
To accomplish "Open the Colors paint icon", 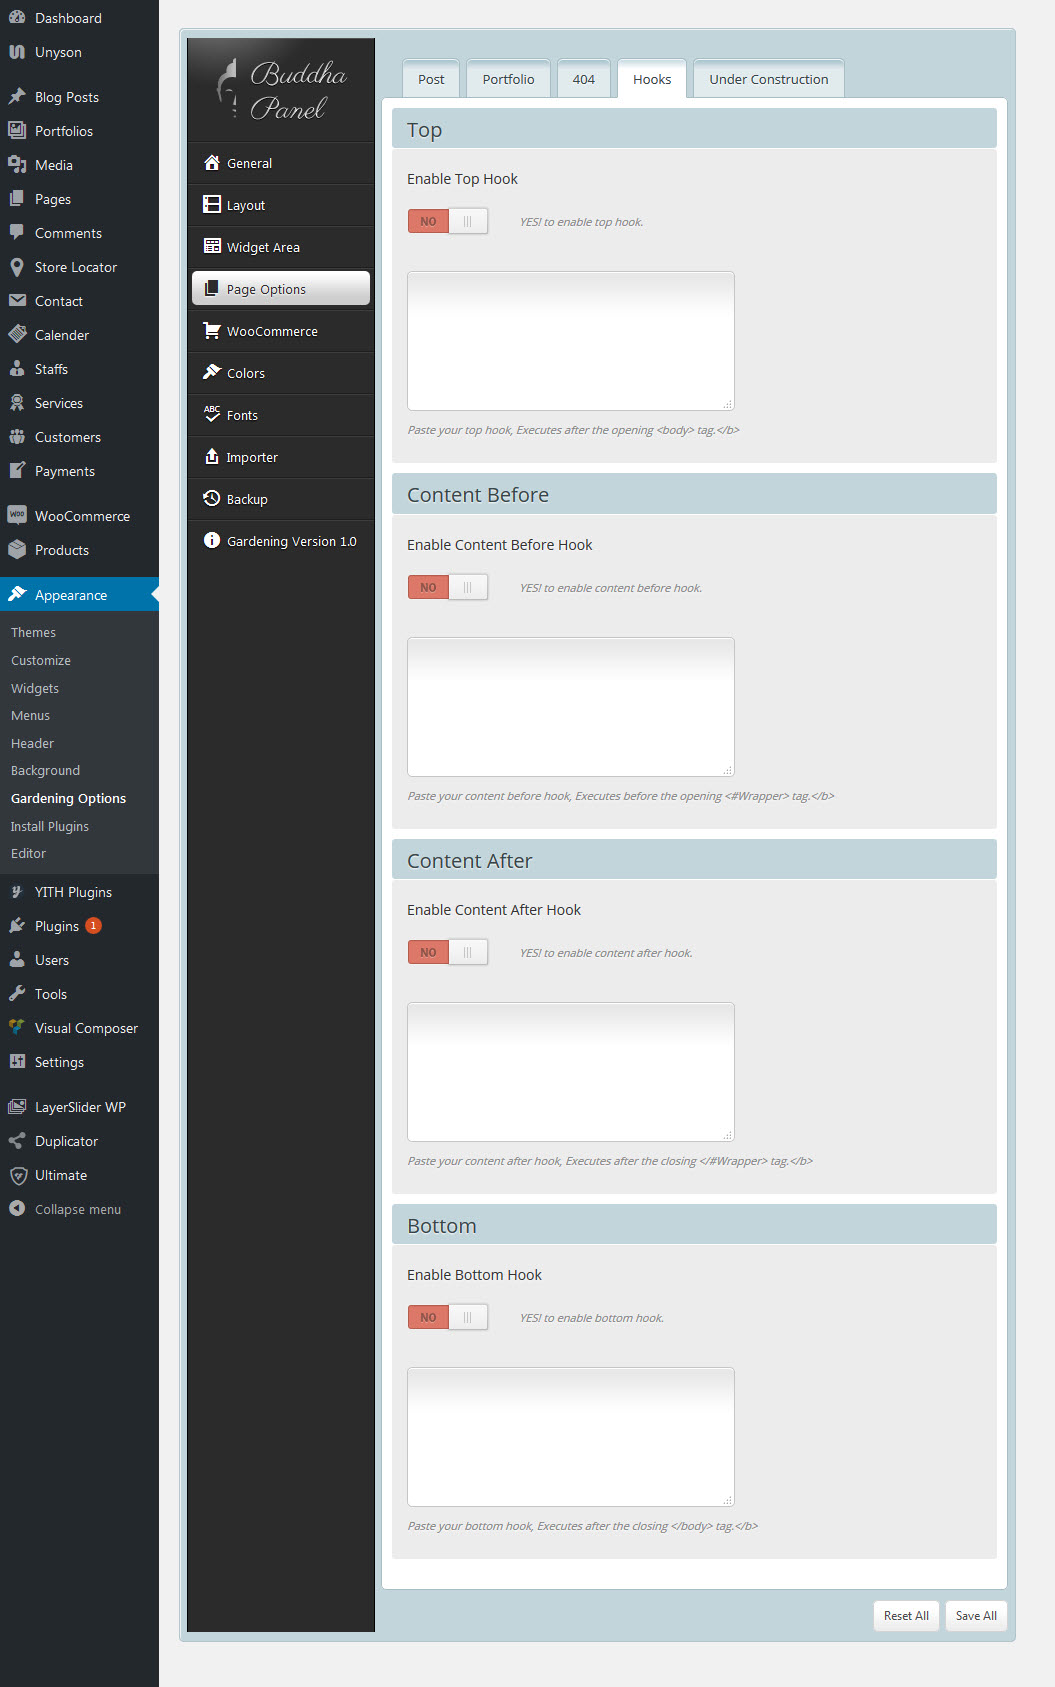I will (212, 373).
